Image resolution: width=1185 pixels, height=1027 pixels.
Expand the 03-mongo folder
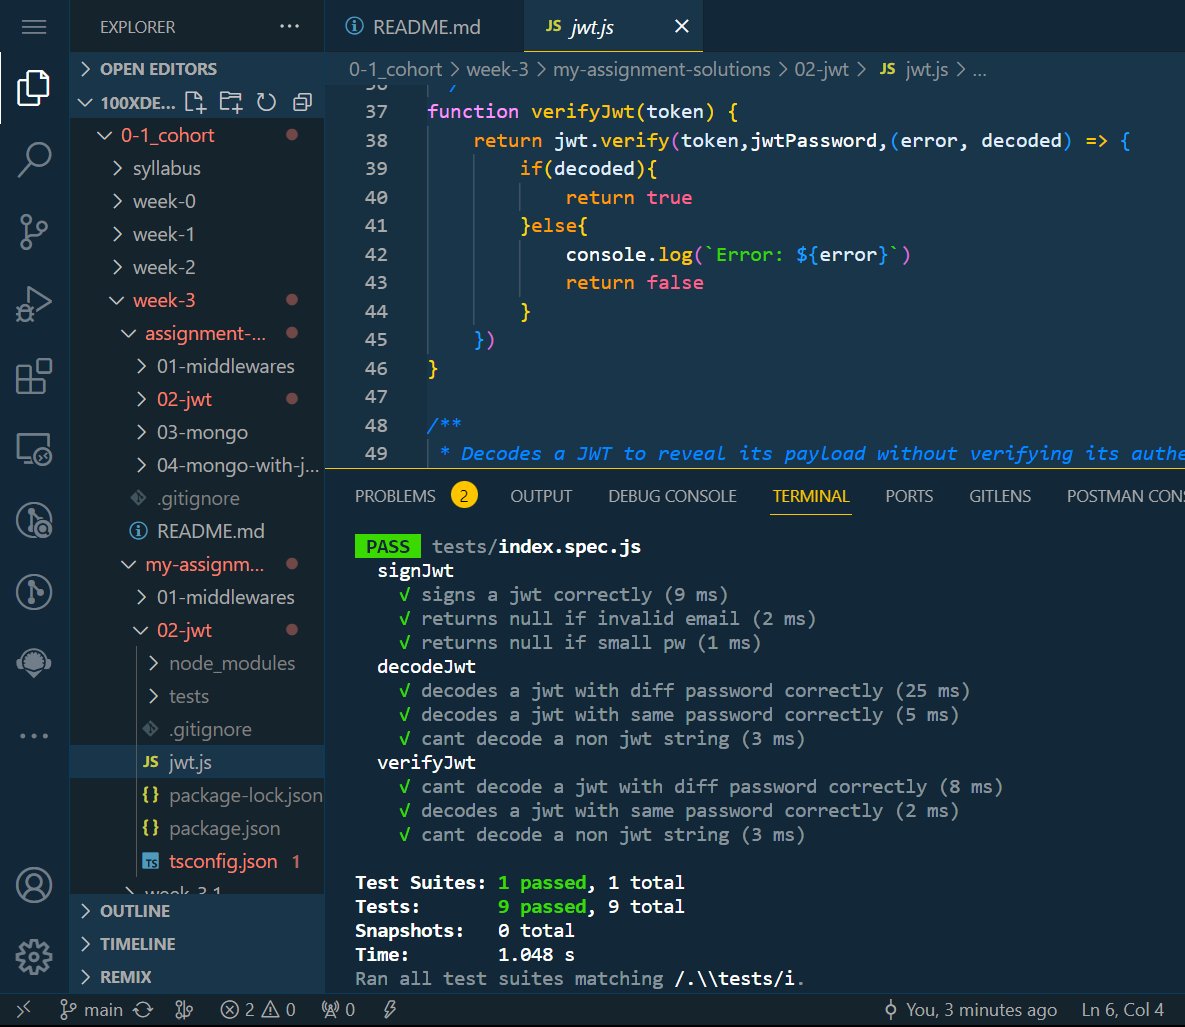(x=197, y=432)
